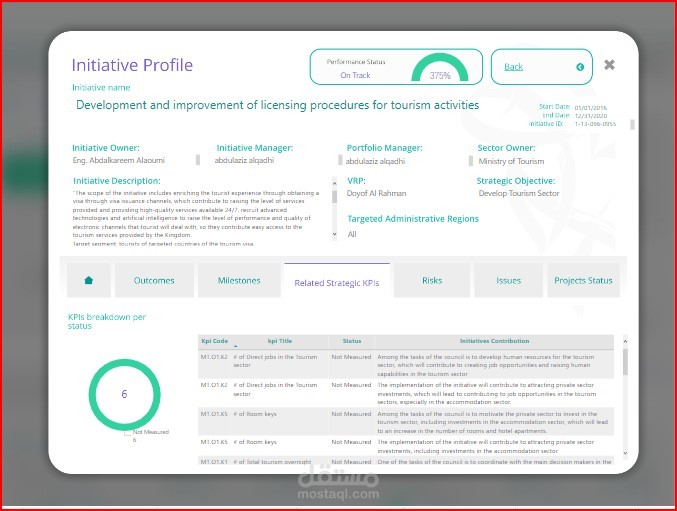Screen dimensions: 677x511
Task: Click scrollbar beside Initiative Owner name
Action: point(198,160)
